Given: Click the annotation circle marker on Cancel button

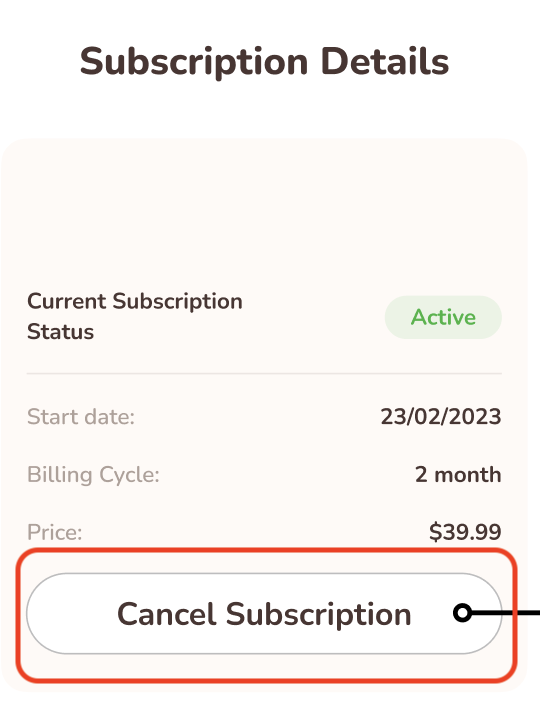Looking at the screenshot, I should [x=462, y=613].
